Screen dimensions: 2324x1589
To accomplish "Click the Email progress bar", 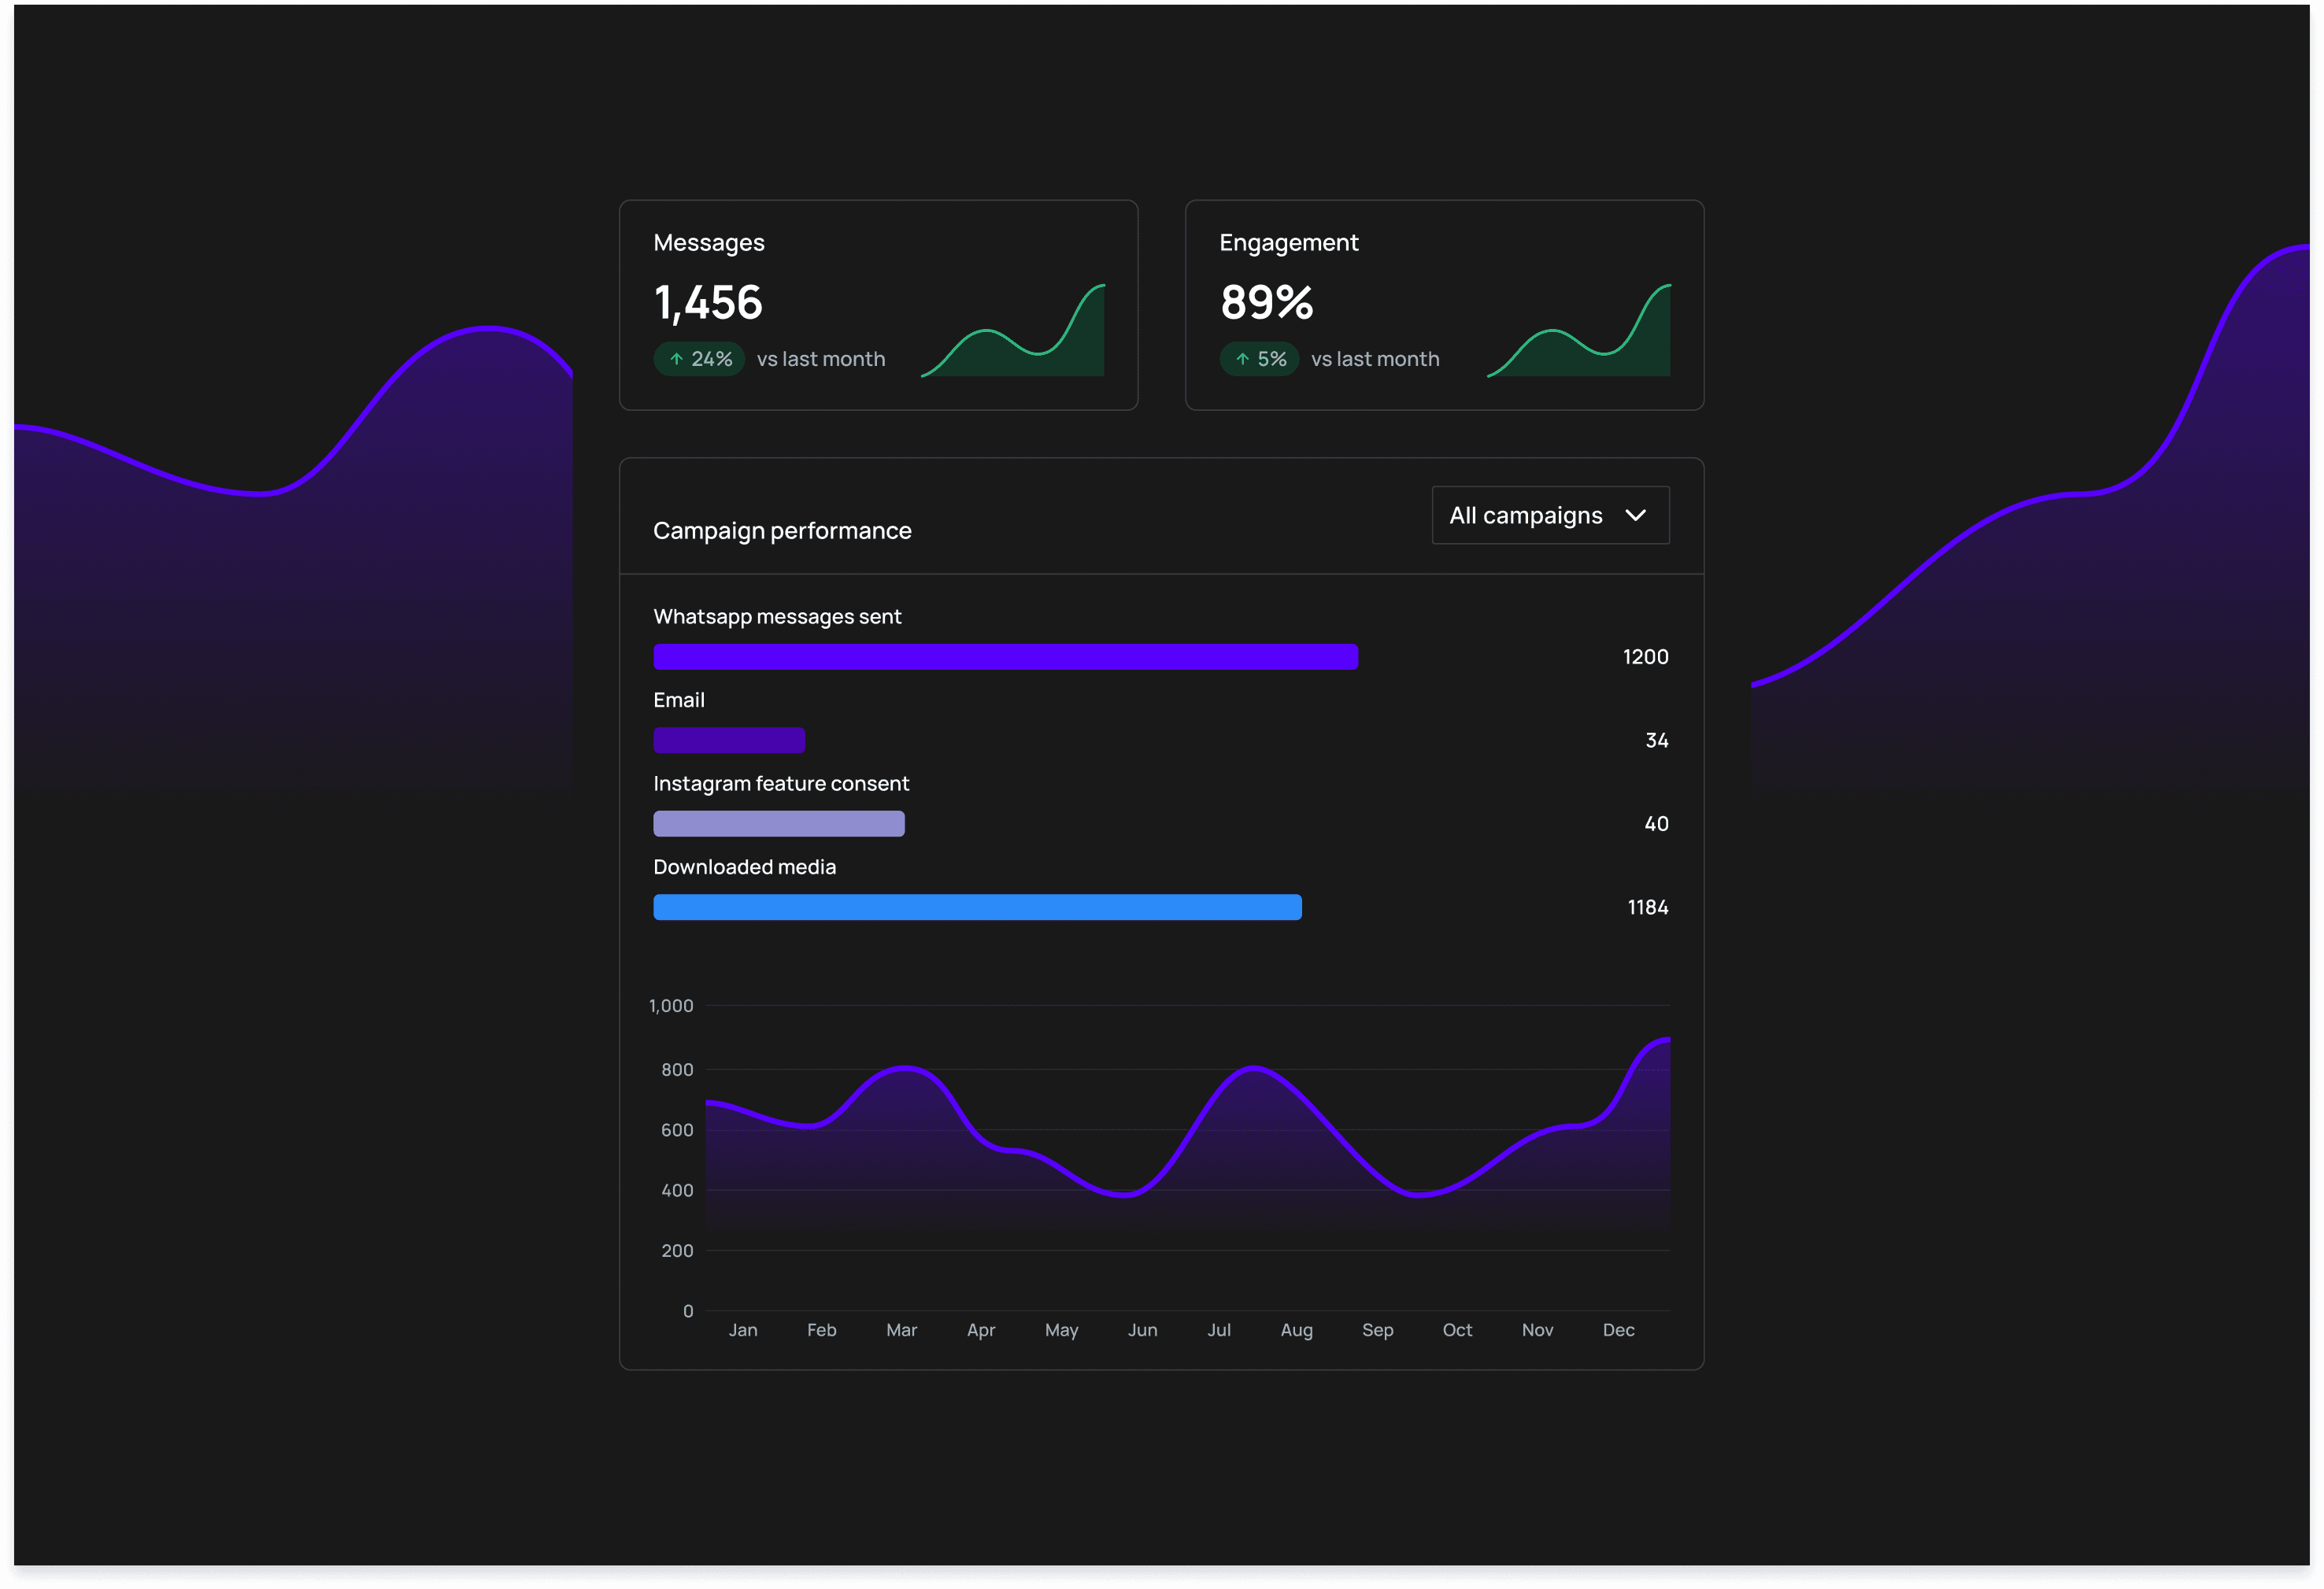I will click(x=729, y=740).
